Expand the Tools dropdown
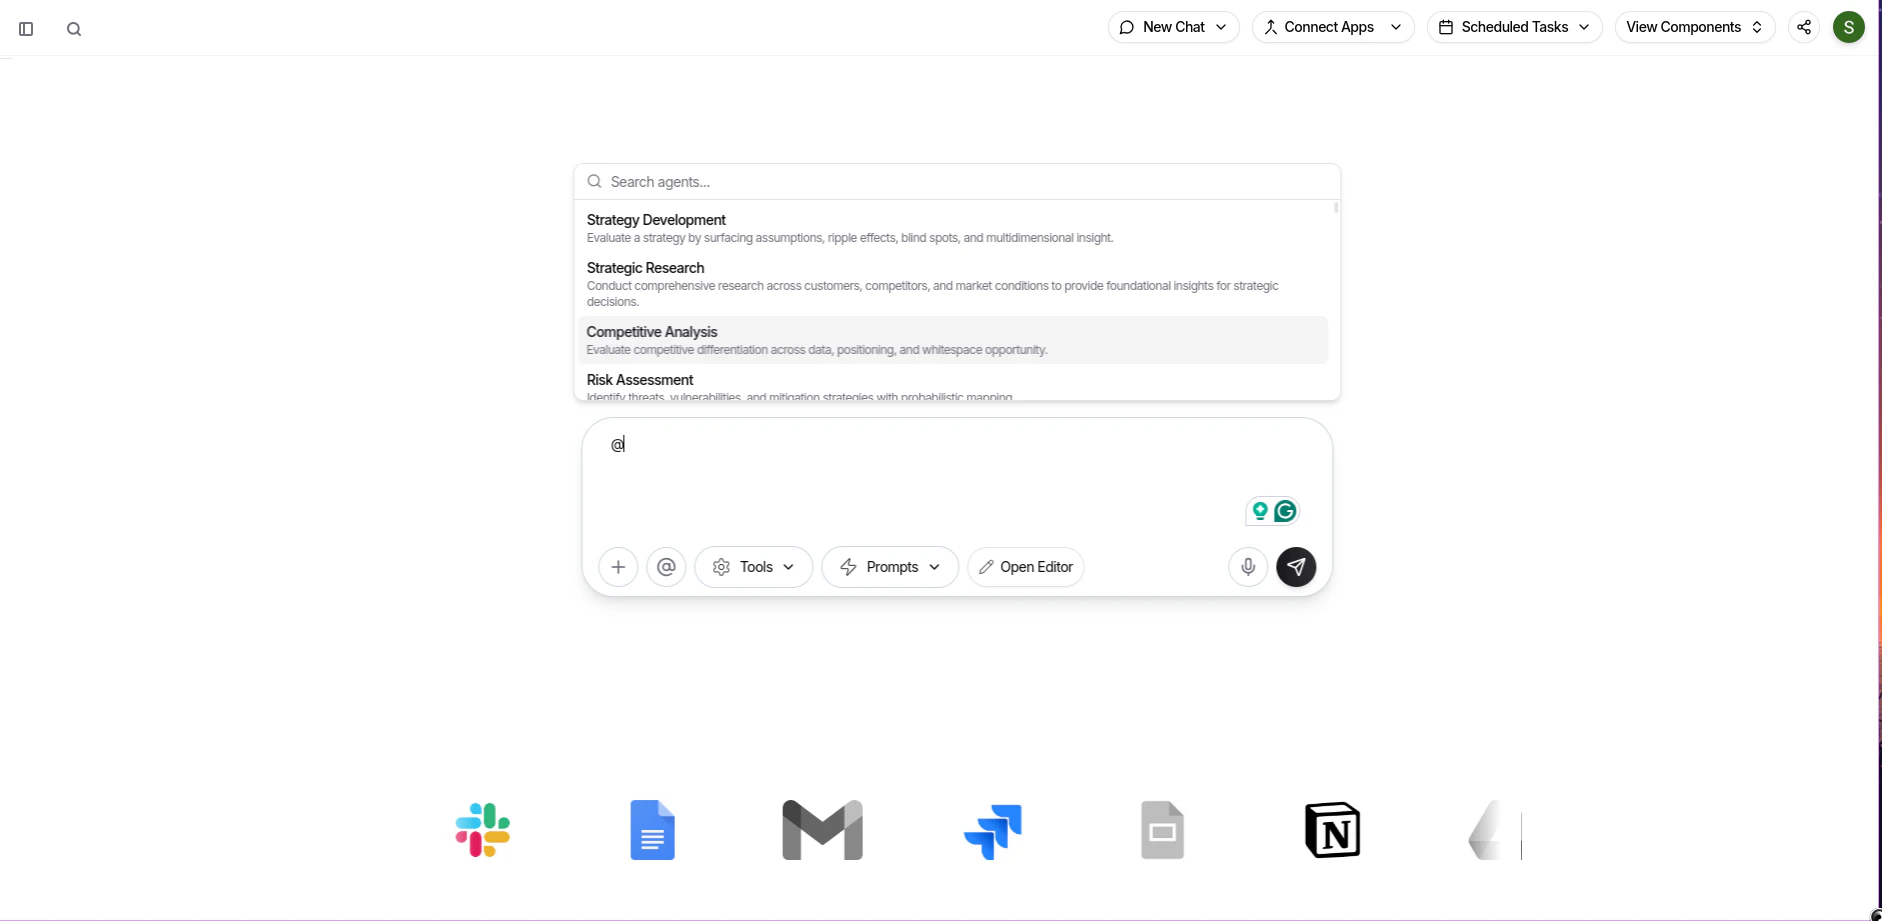Image resolution: width=1882 pixels, height=921 pixels. [x=753, y=567]
